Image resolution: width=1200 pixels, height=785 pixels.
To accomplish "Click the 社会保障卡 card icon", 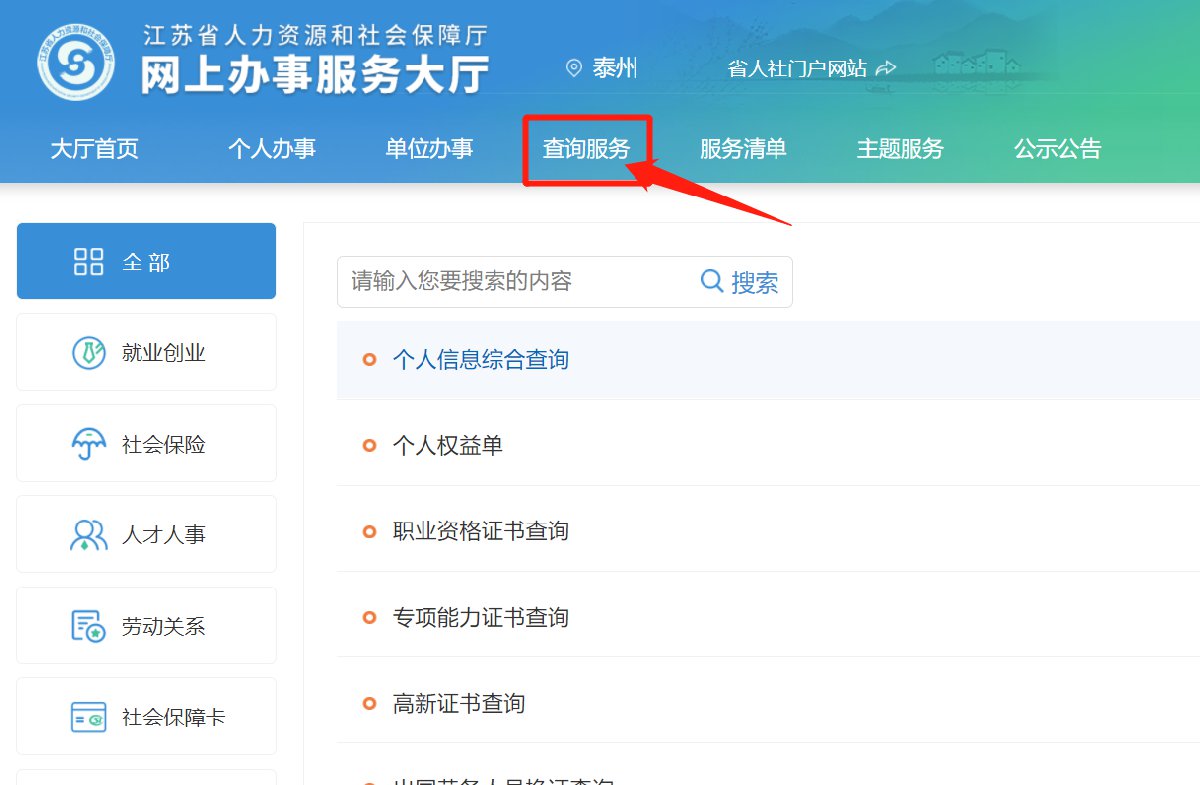I will point(89,717).
